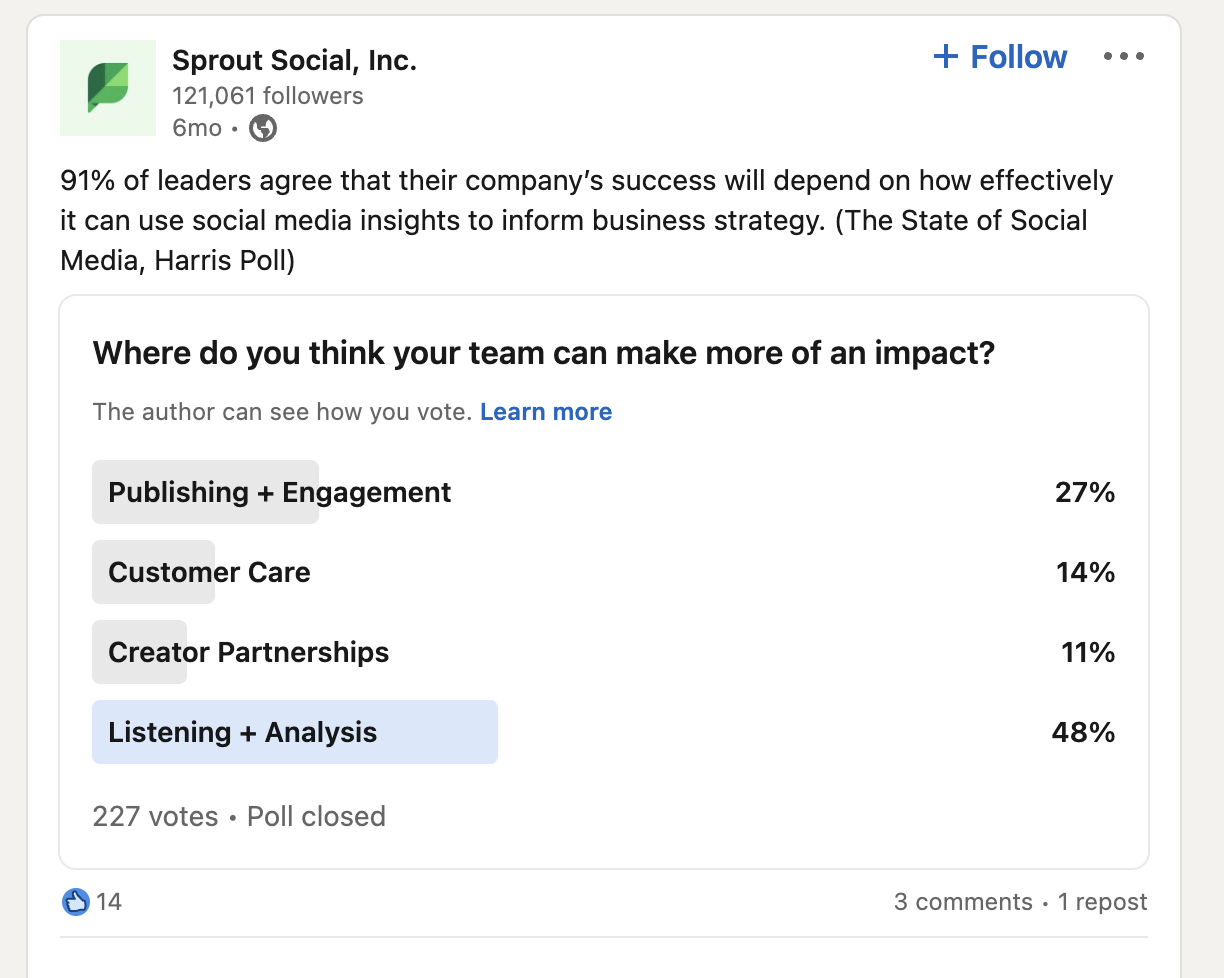Image resolution: width=1224 pixels, height=978 pixels.
Task: Click the 14 reactions count
Action: click(109, 902)
